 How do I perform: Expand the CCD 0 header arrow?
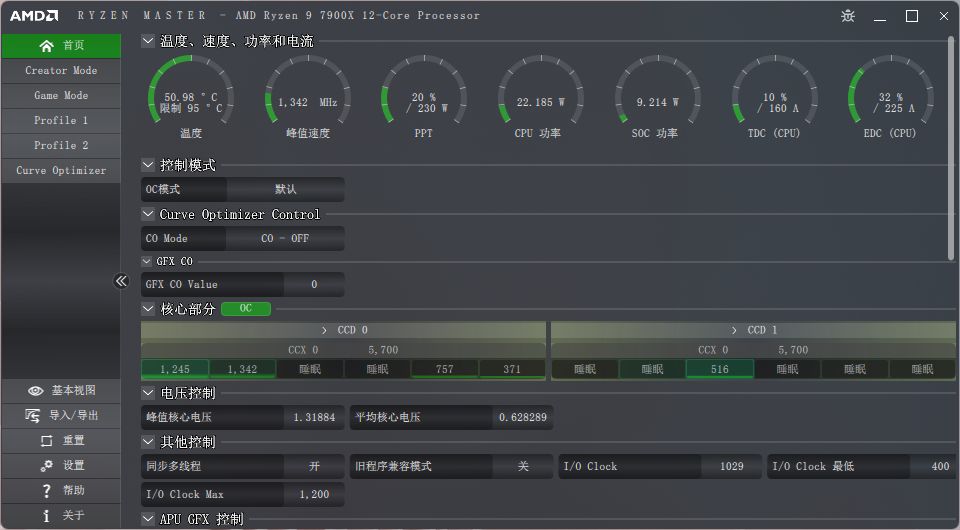click(x=324, y=330)
